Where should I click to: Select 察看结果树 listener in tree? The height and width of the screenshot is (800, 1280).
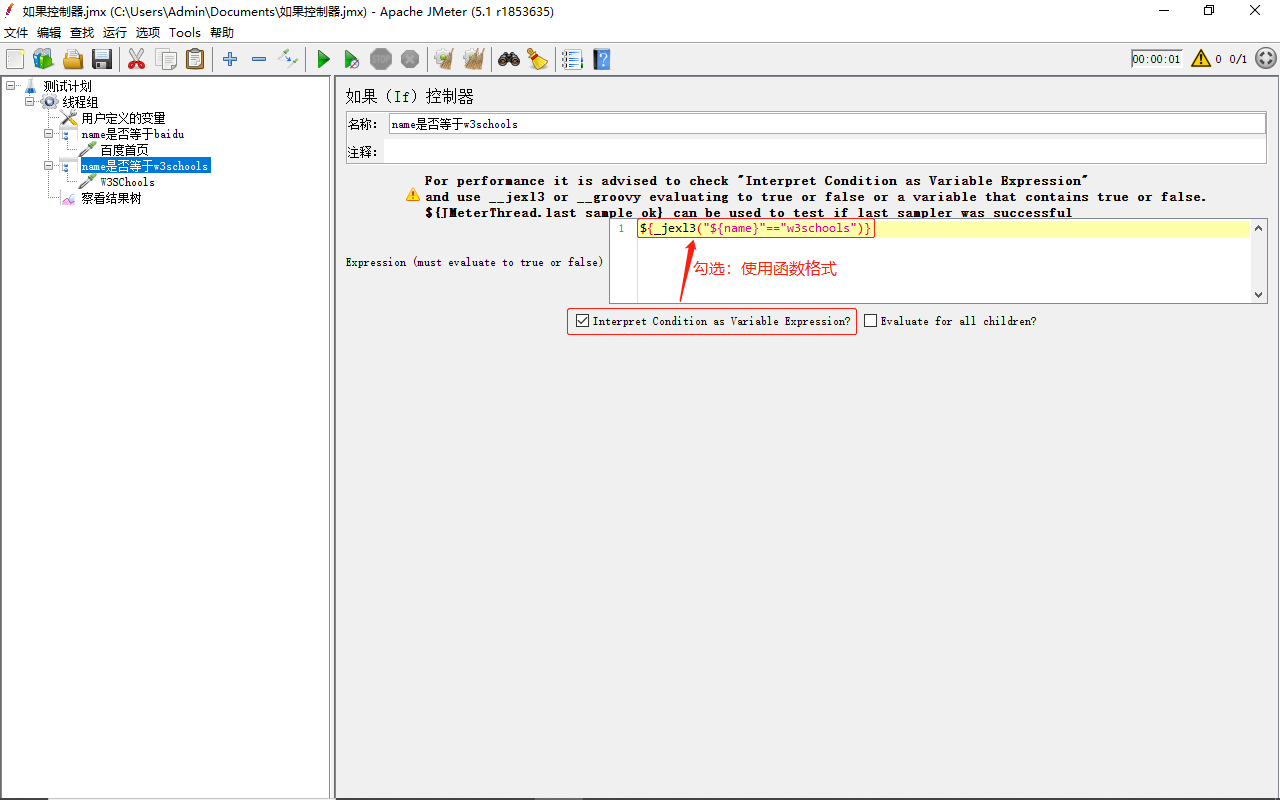[x=111, y=198]
